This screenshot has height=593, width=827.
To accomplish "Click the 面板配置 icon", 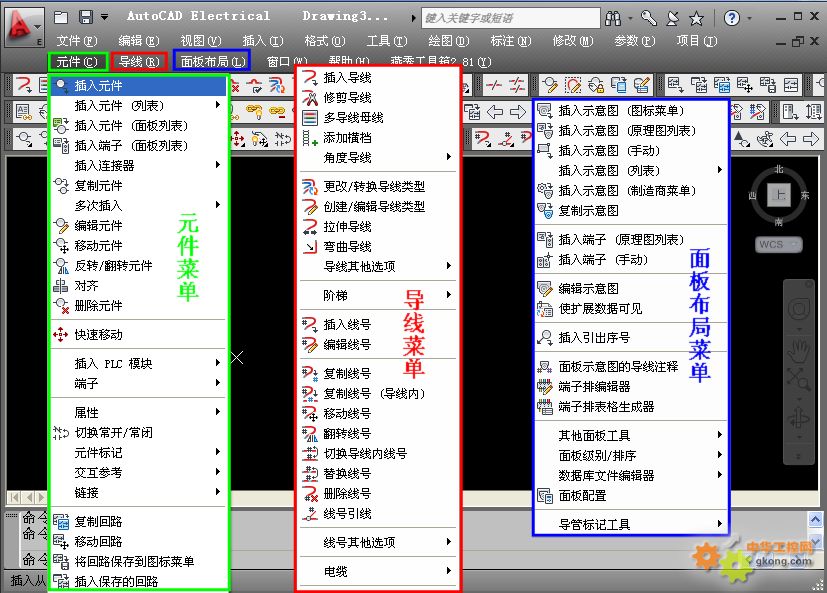I will point(544,495).
